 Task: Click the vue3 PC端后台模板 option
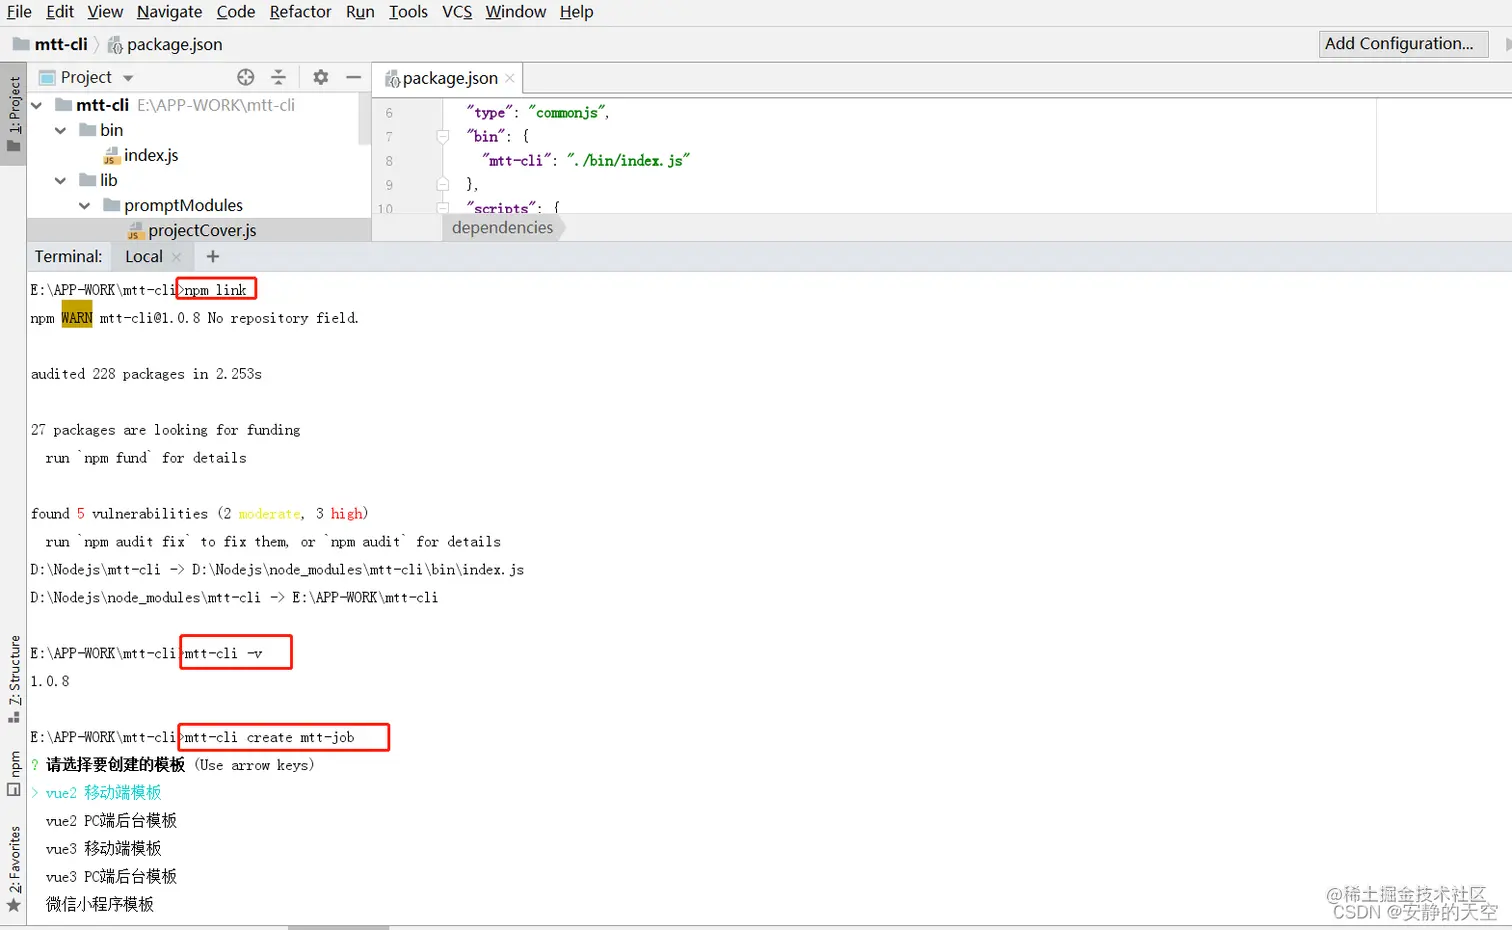(112, 877)
